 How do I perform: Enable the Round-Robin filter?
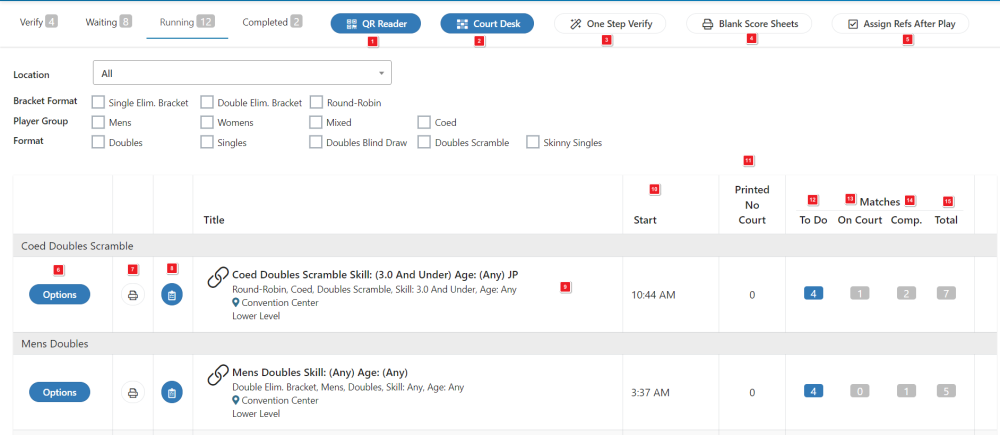316,102
